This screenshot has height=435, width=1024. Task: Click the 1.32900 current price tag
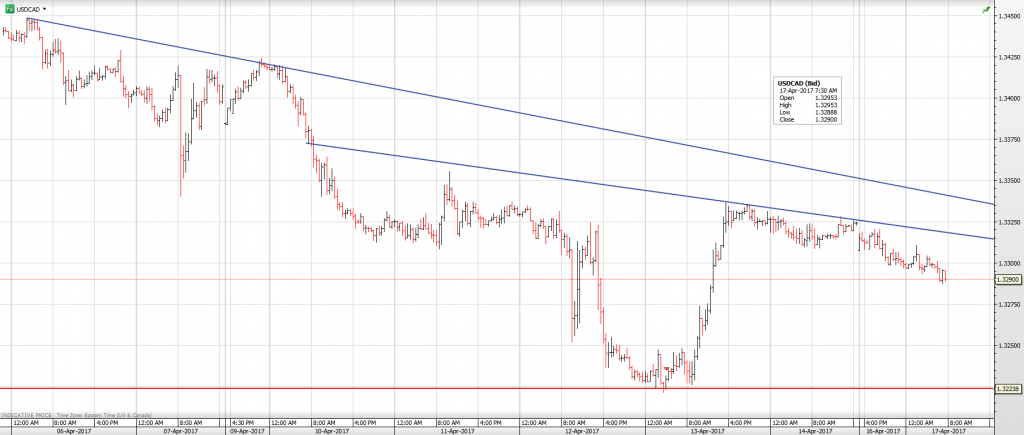(x=1008, y=281)
